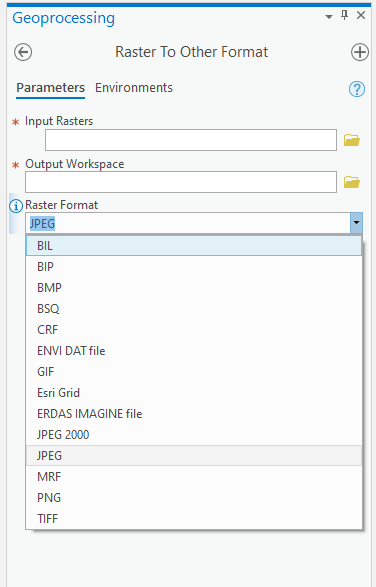
Task: Pin the Geoprocessing pane
Action: pos(345,15)
